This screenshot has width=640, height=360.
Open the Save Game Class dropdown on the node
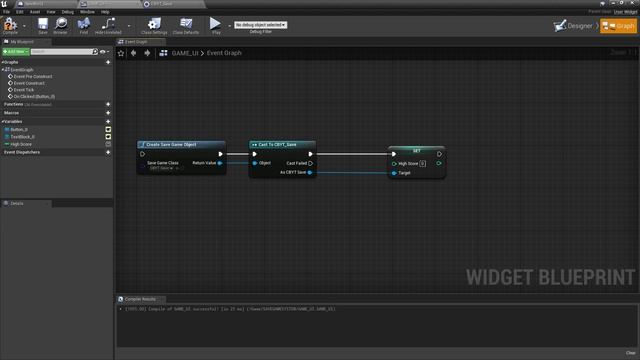[163, 168]
